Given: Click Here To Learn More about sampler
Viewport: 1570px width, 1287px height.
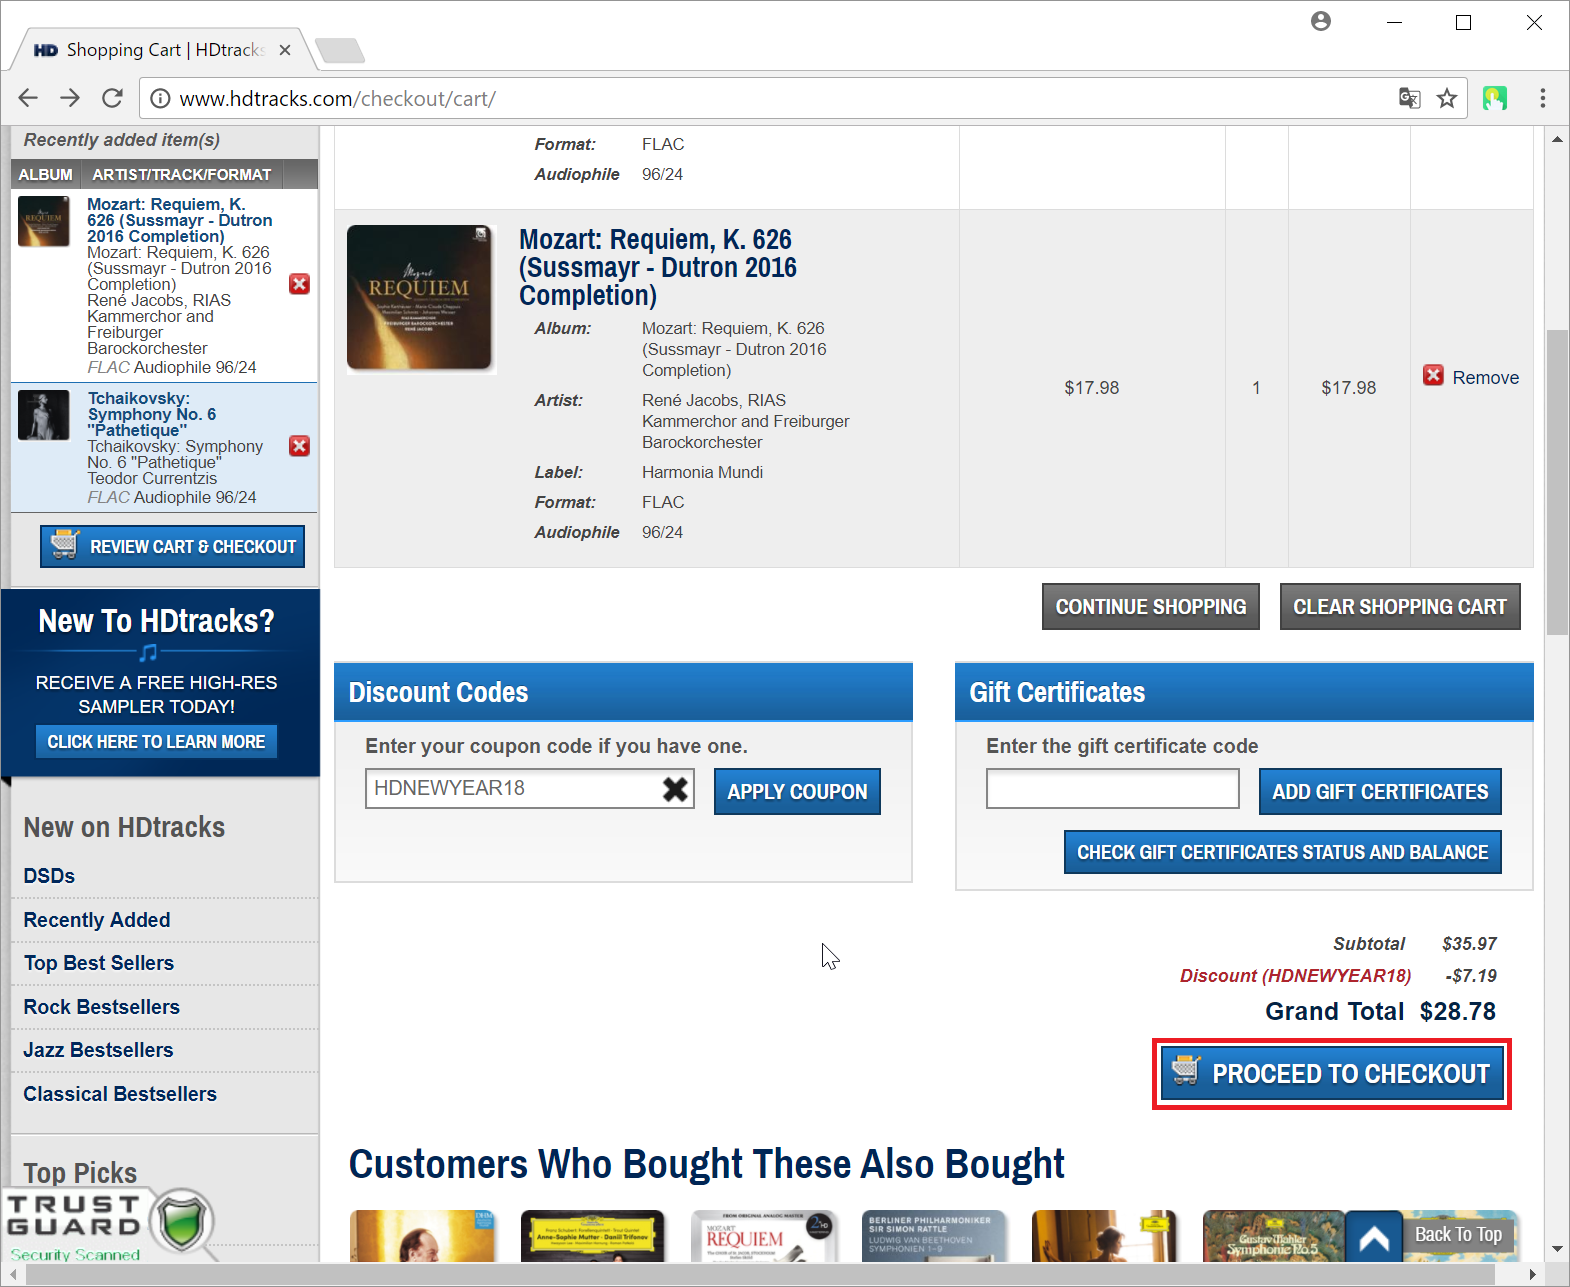Looking at the screenshot, I should (157, 742).
